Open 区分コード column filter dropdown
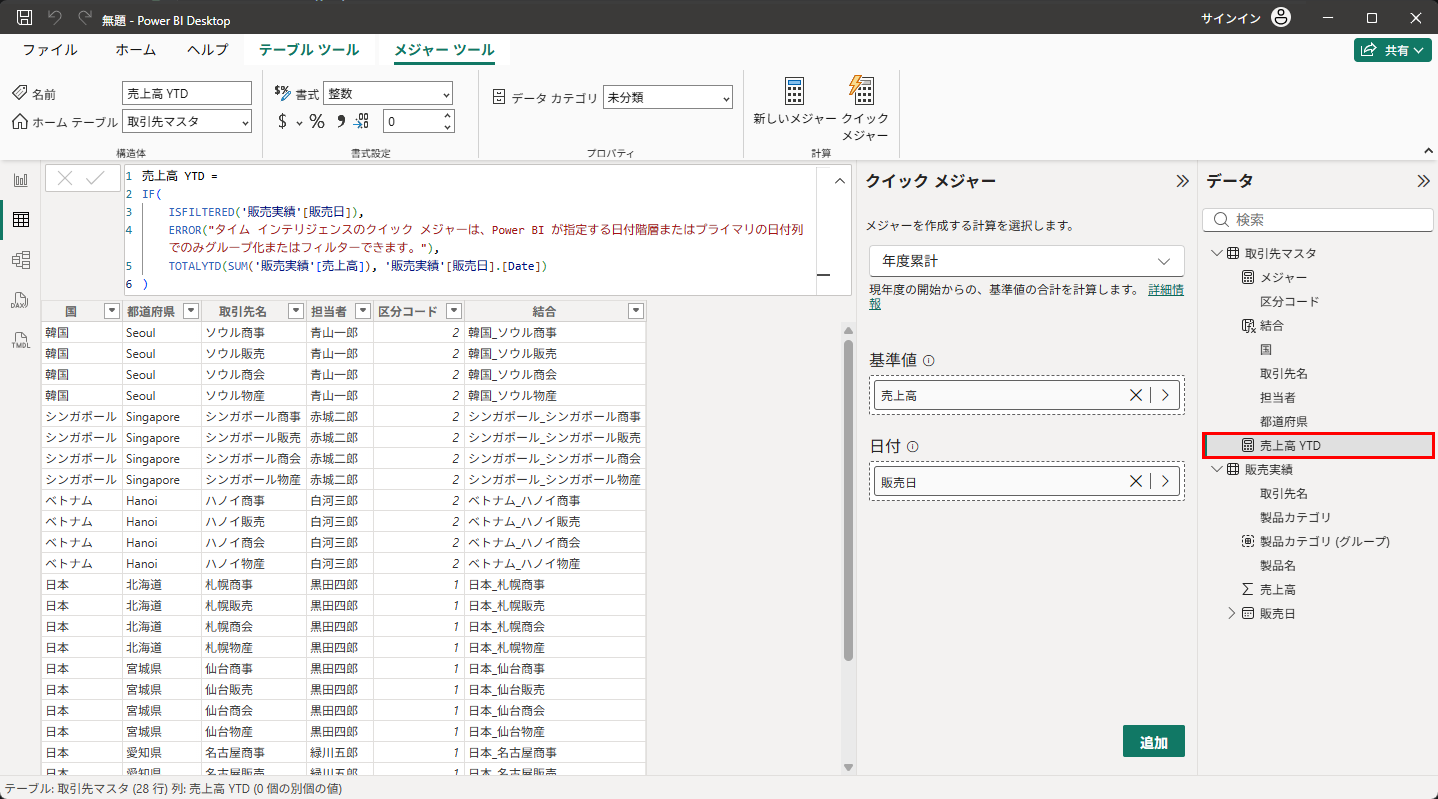The height and width of the screenshot is (799, 1438). coord(454,311)
